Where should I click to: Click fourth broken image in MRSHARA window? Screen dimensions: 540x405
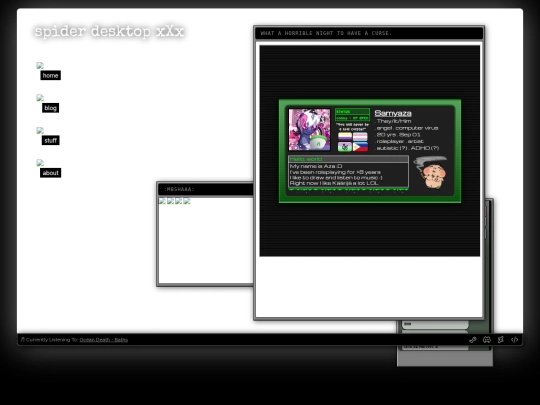point(187,201)
